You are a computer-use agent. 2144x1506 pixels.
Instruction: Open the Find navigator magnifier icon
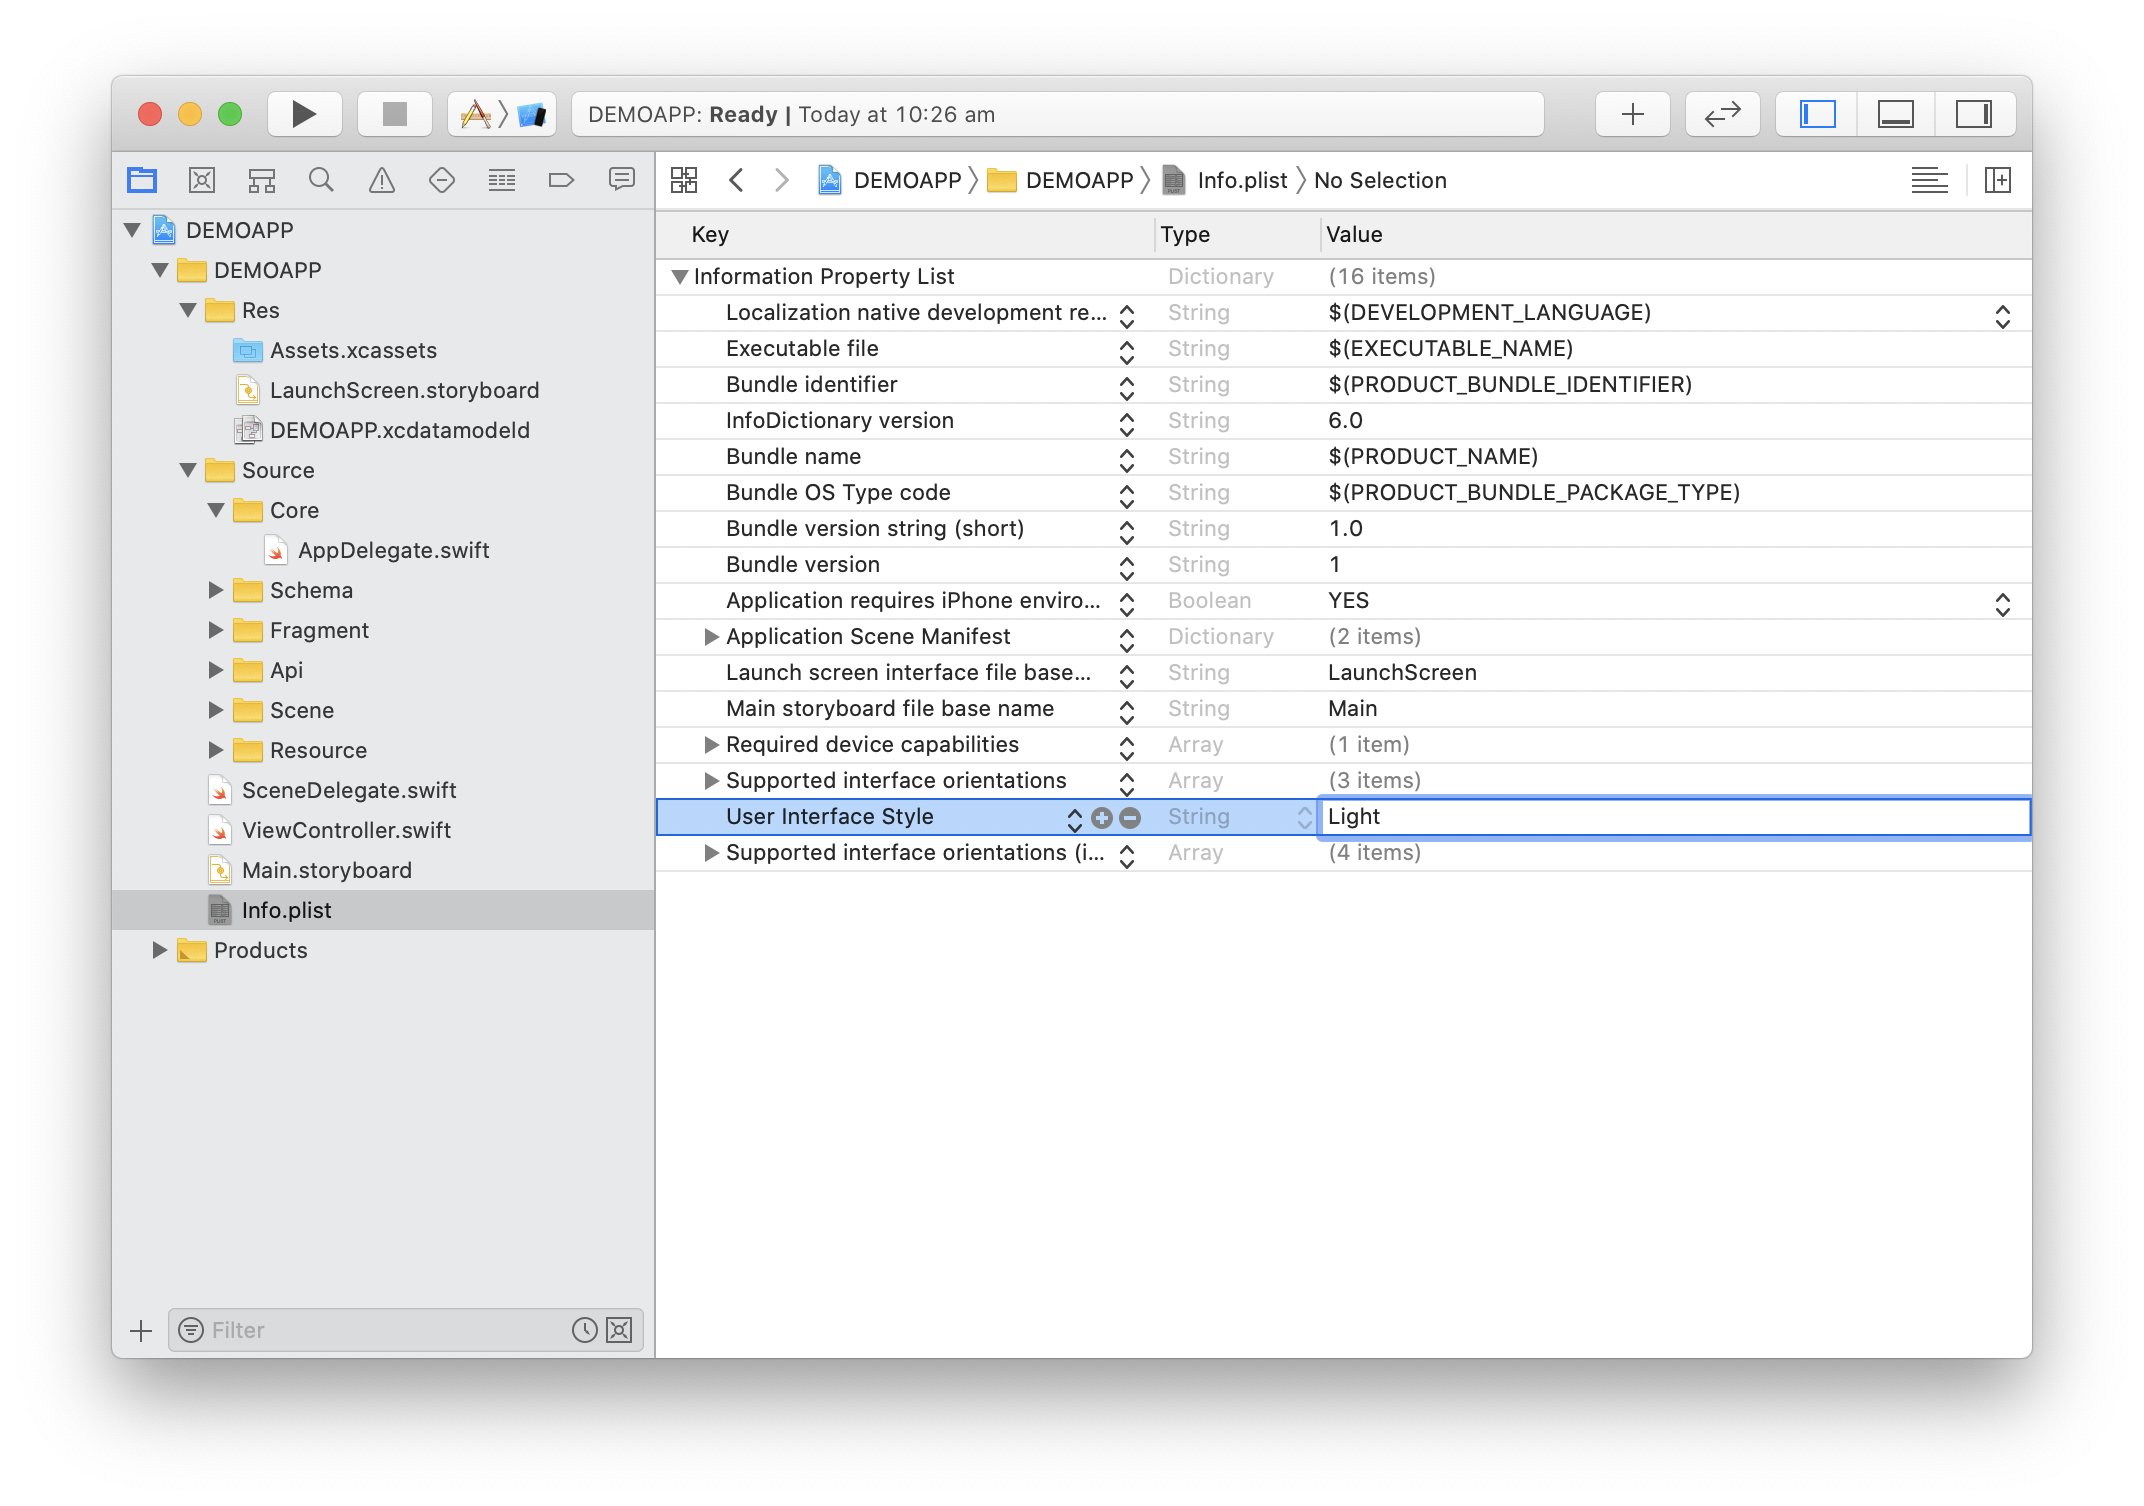(x=321, y=180)
